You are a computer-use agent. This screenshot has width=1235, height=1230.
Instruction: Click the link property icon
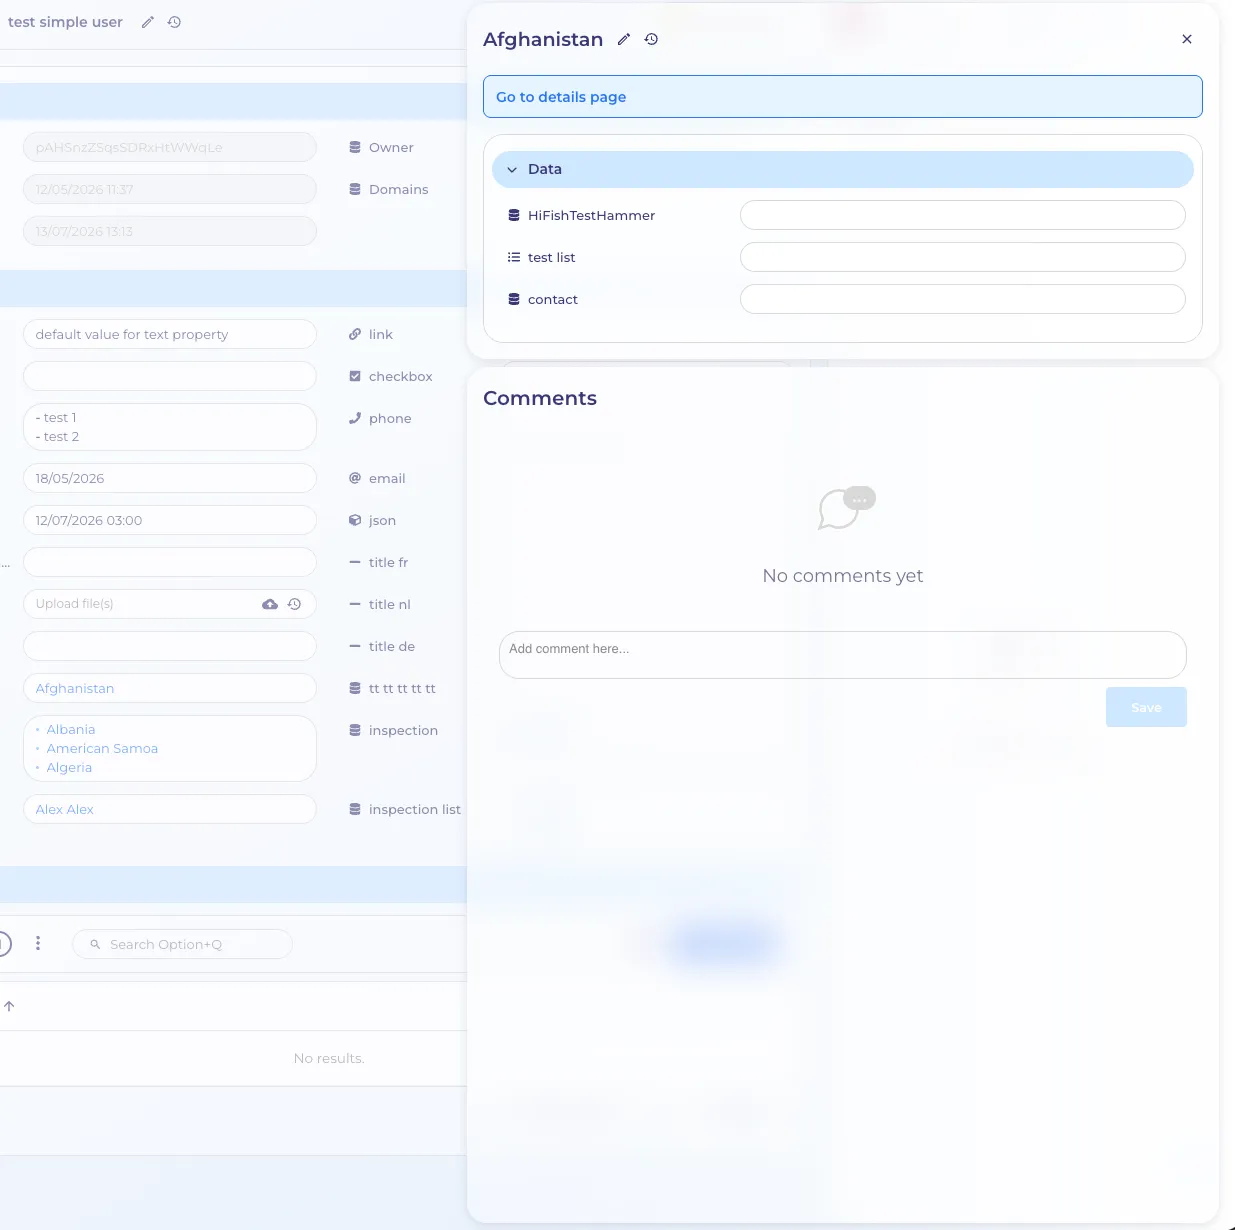355,334
